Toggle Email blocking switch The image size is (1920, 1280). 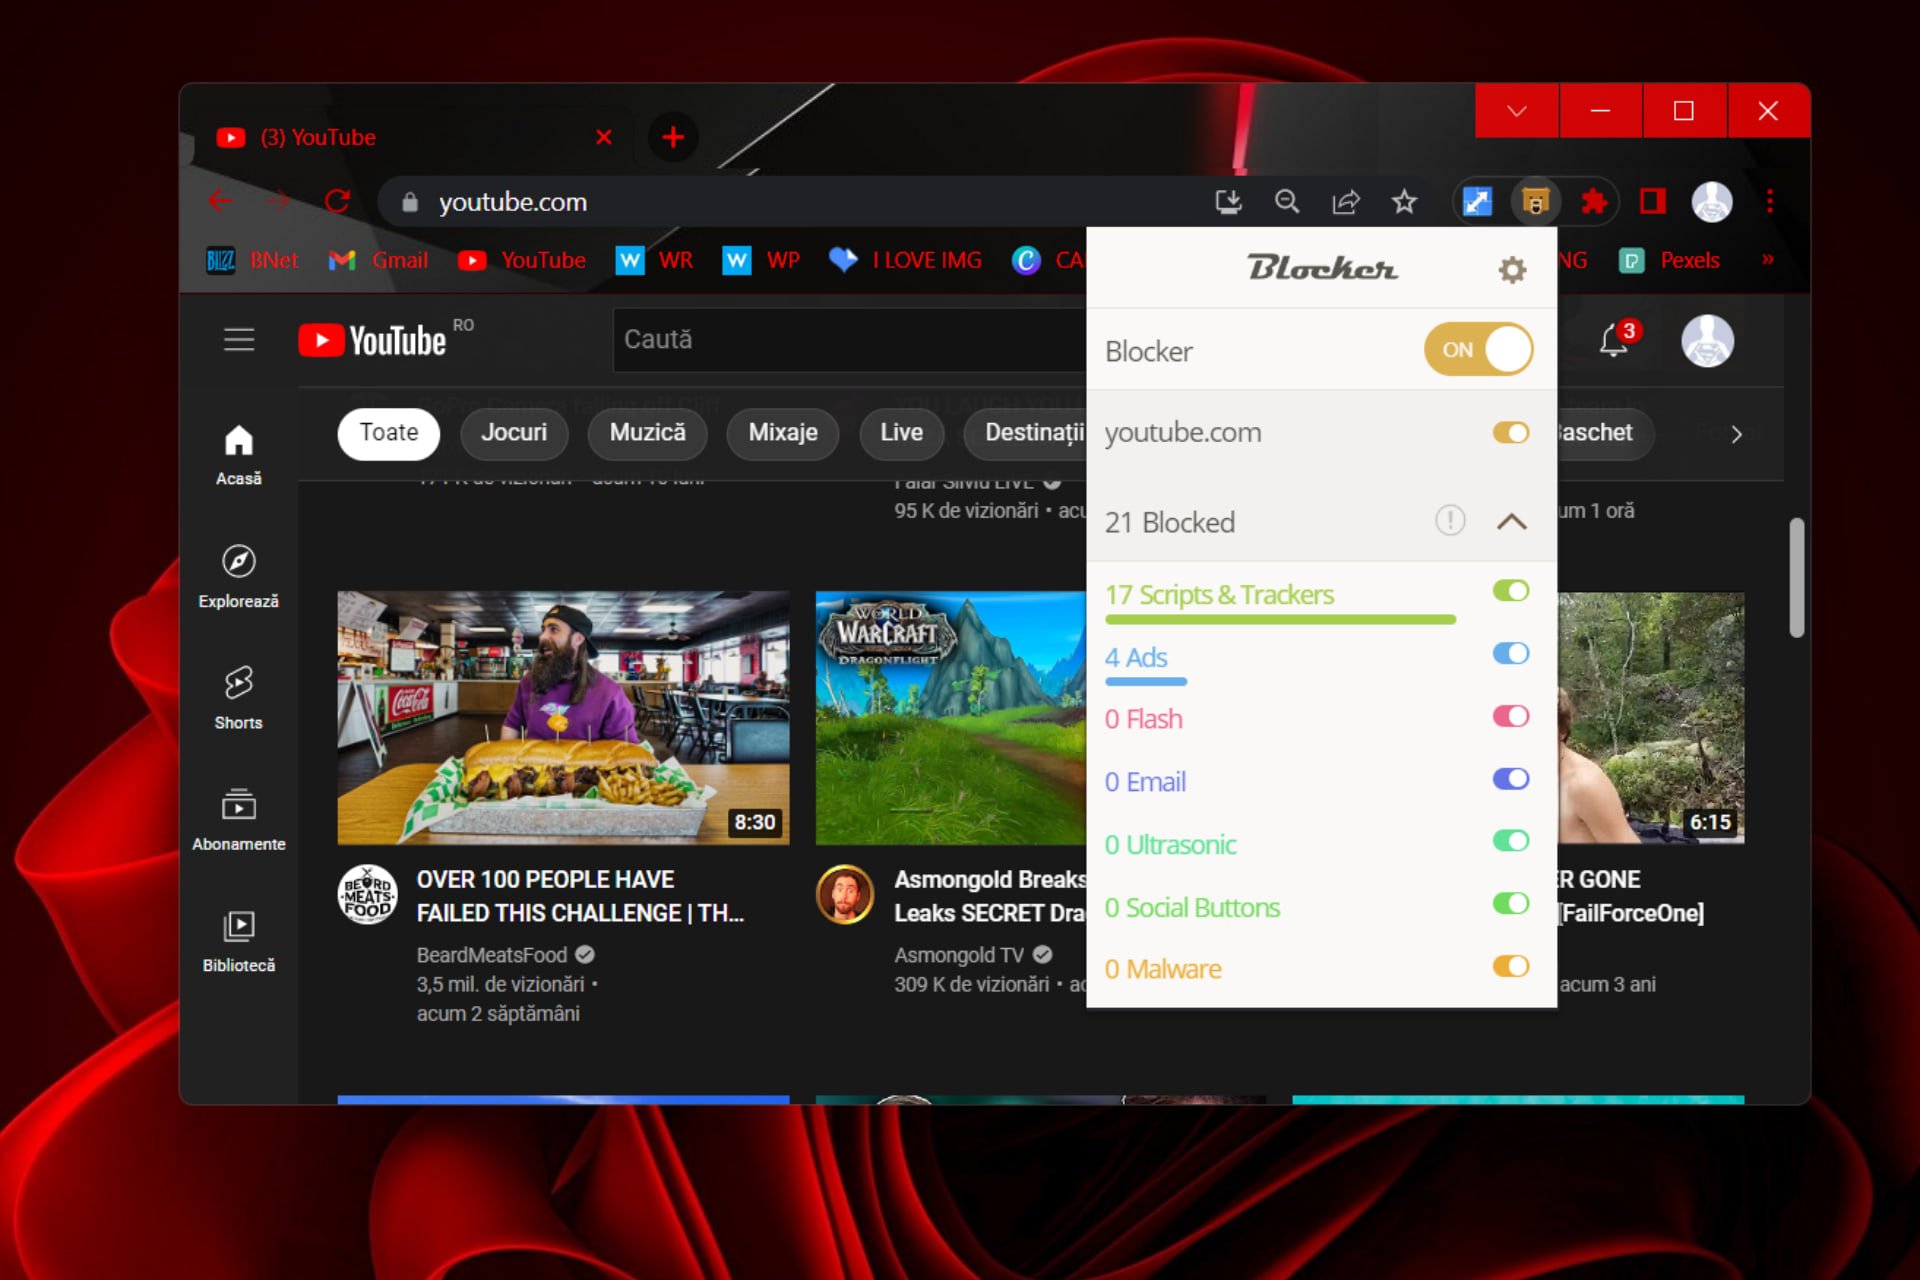(x=1511, y=778)
